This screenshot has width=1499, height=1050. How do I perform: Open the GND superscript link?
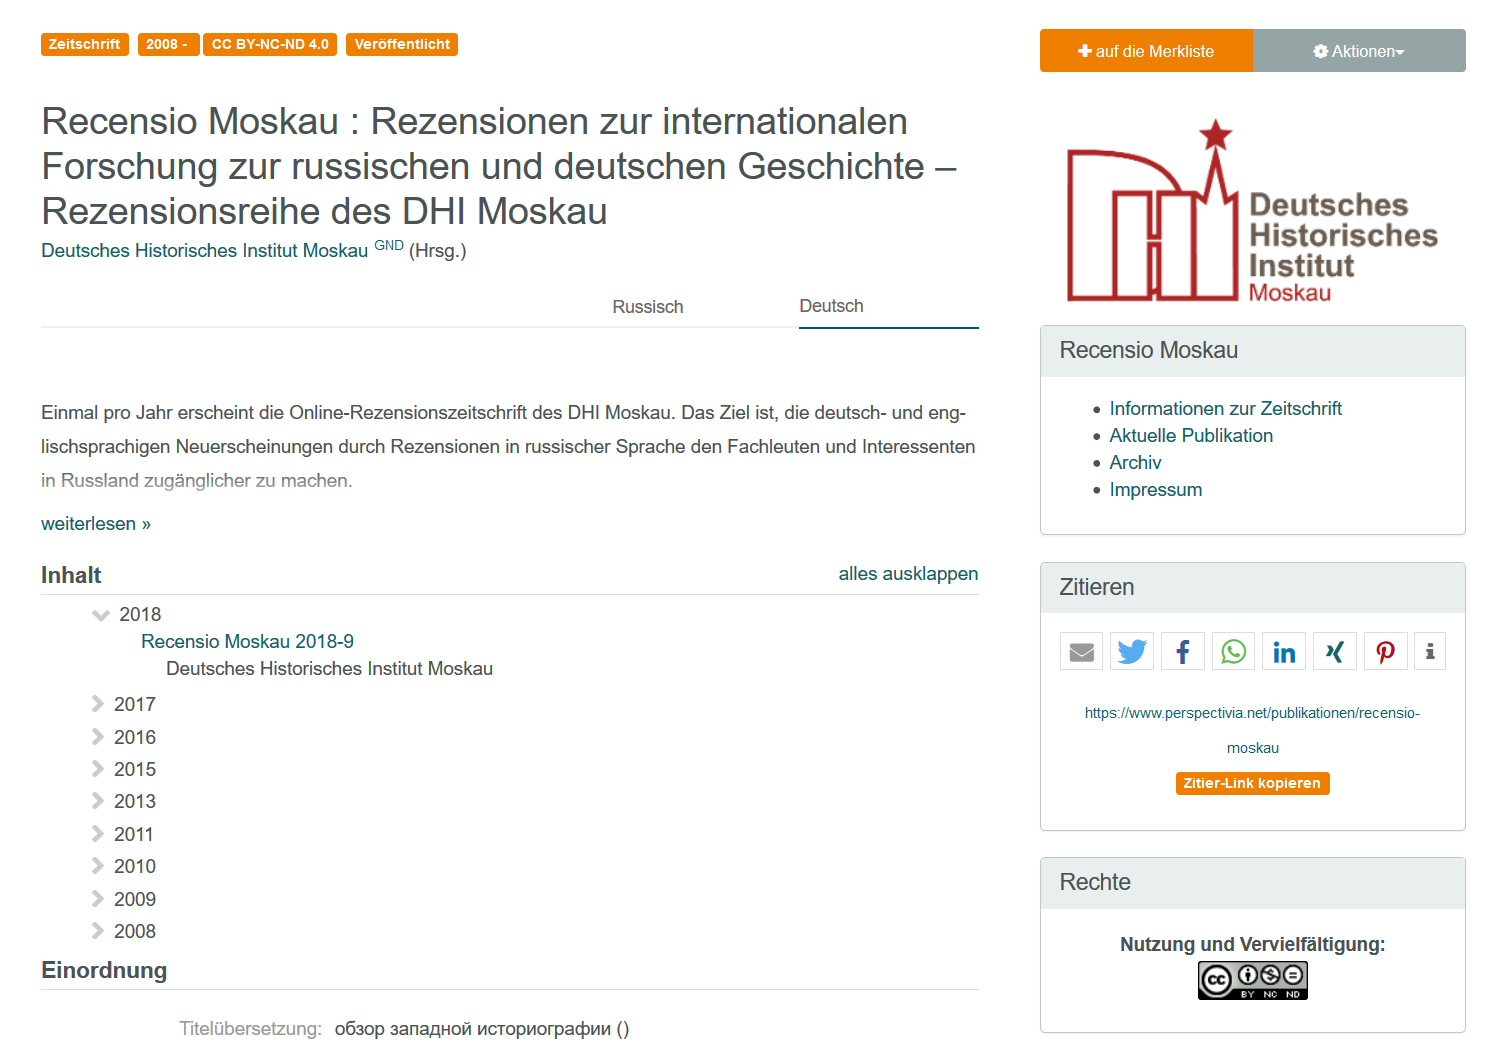pyautogui.click(x=389, y=245)
